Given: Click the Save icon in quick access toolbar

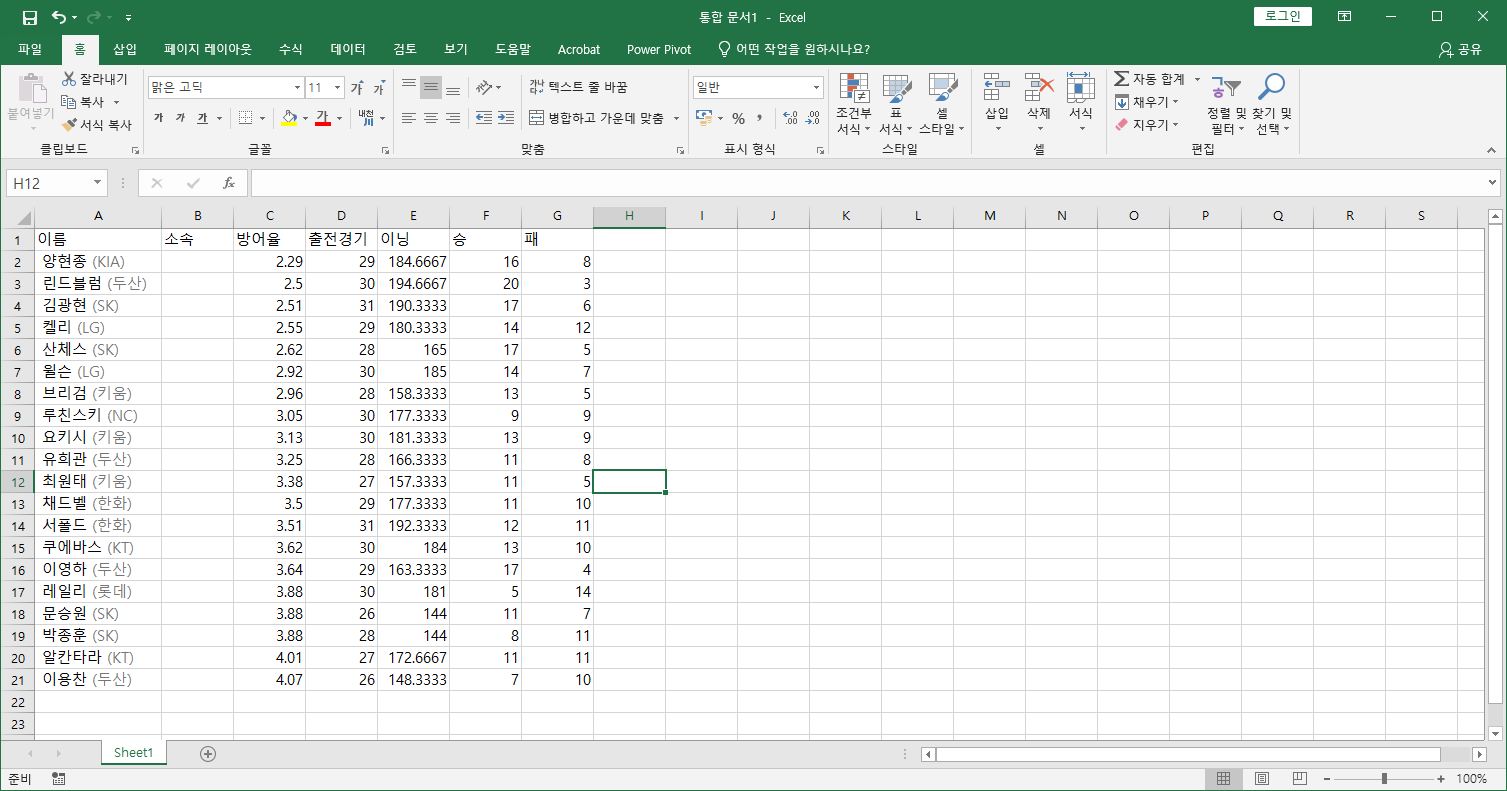Looking at the screenshot, I should (30, 17).
